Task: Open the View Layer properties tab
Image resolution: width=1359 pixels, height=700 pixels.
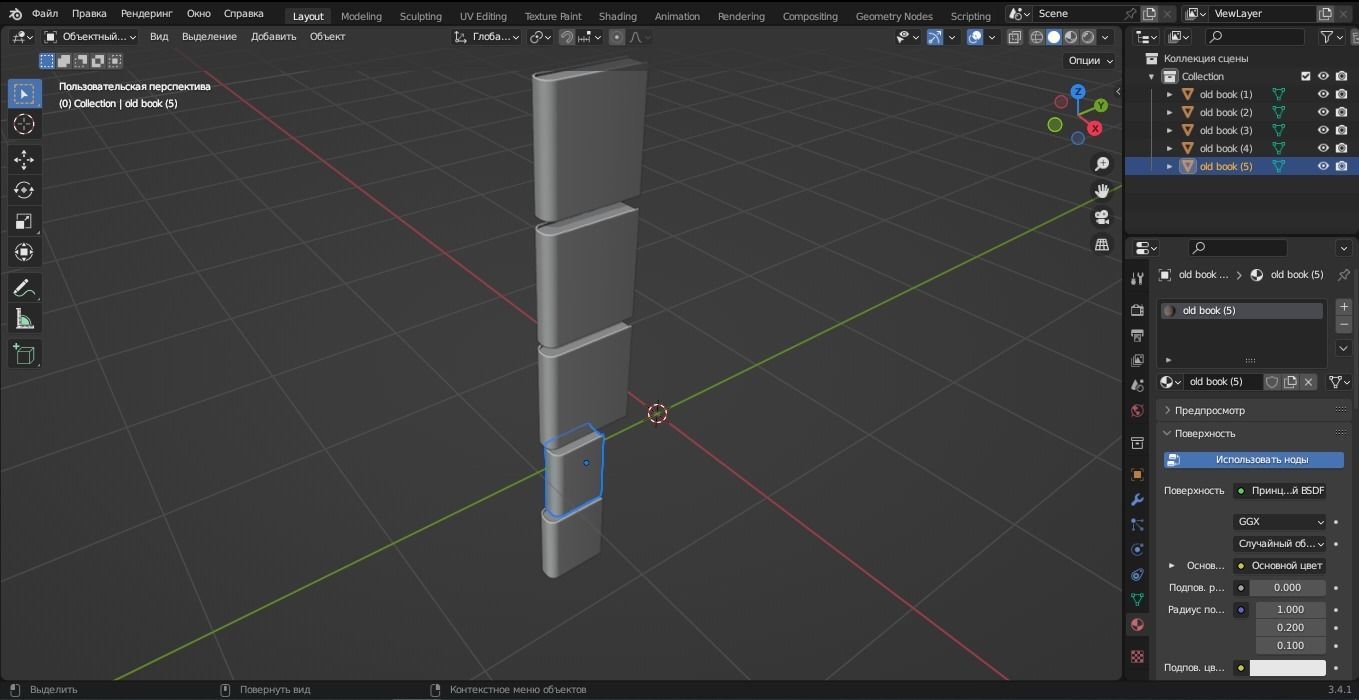Action: point(1137,360)
